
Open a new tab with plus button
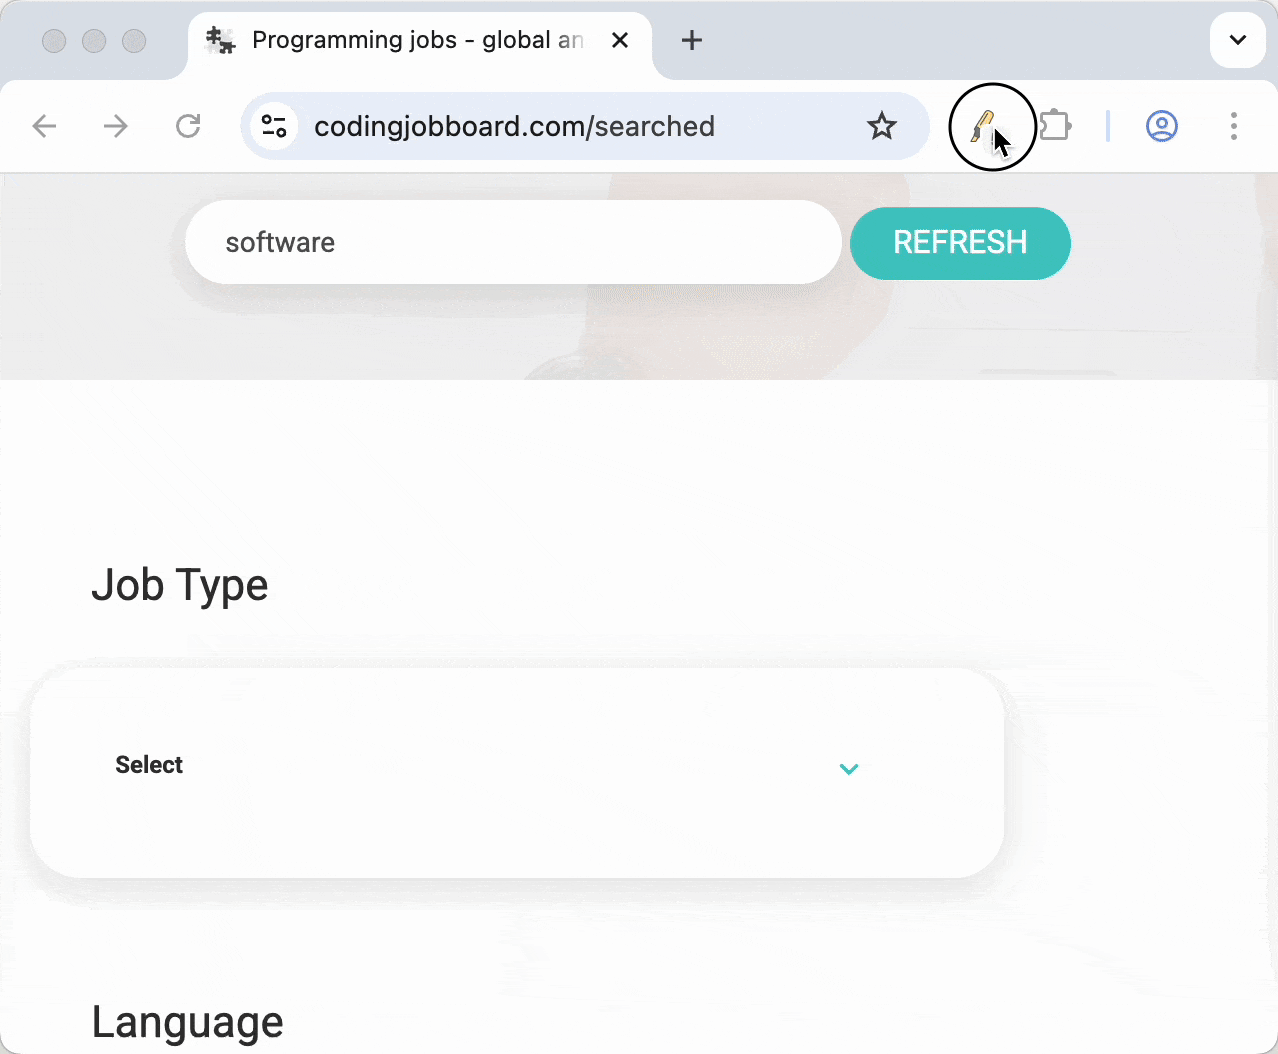[x=691, y=40]
